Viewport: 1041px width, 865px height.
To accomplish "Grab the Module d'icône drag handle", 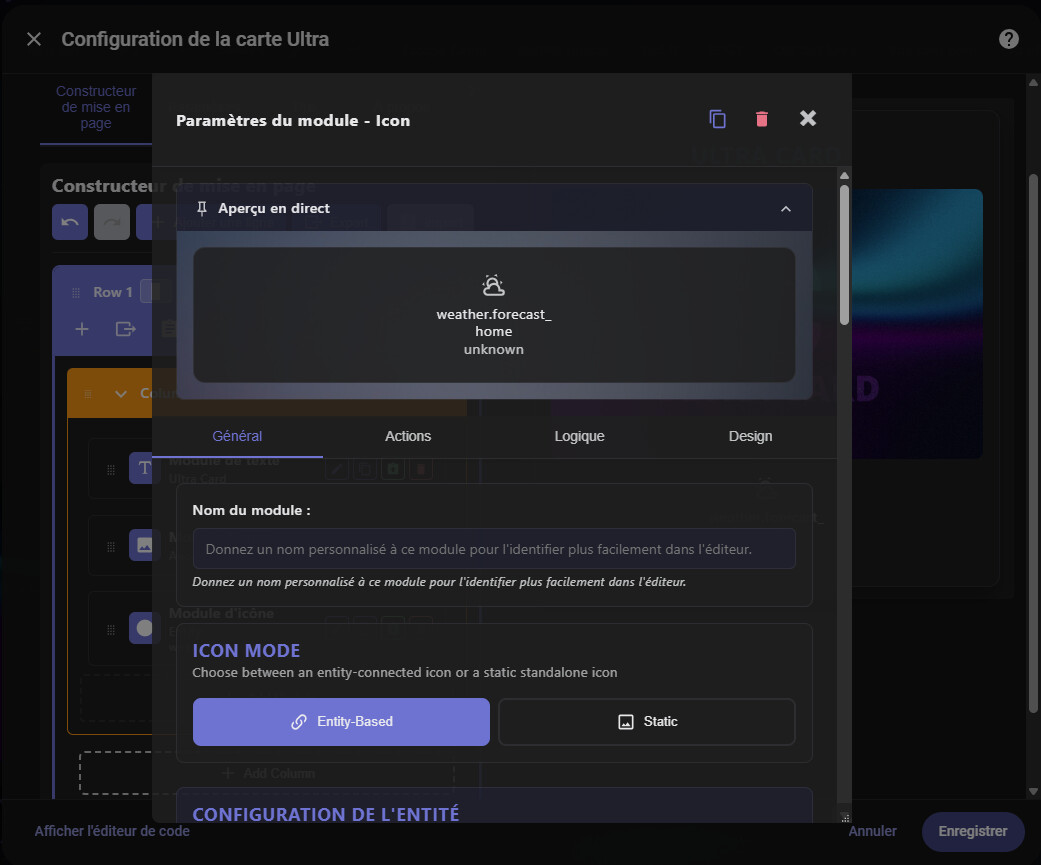I will tap(111, 629).
